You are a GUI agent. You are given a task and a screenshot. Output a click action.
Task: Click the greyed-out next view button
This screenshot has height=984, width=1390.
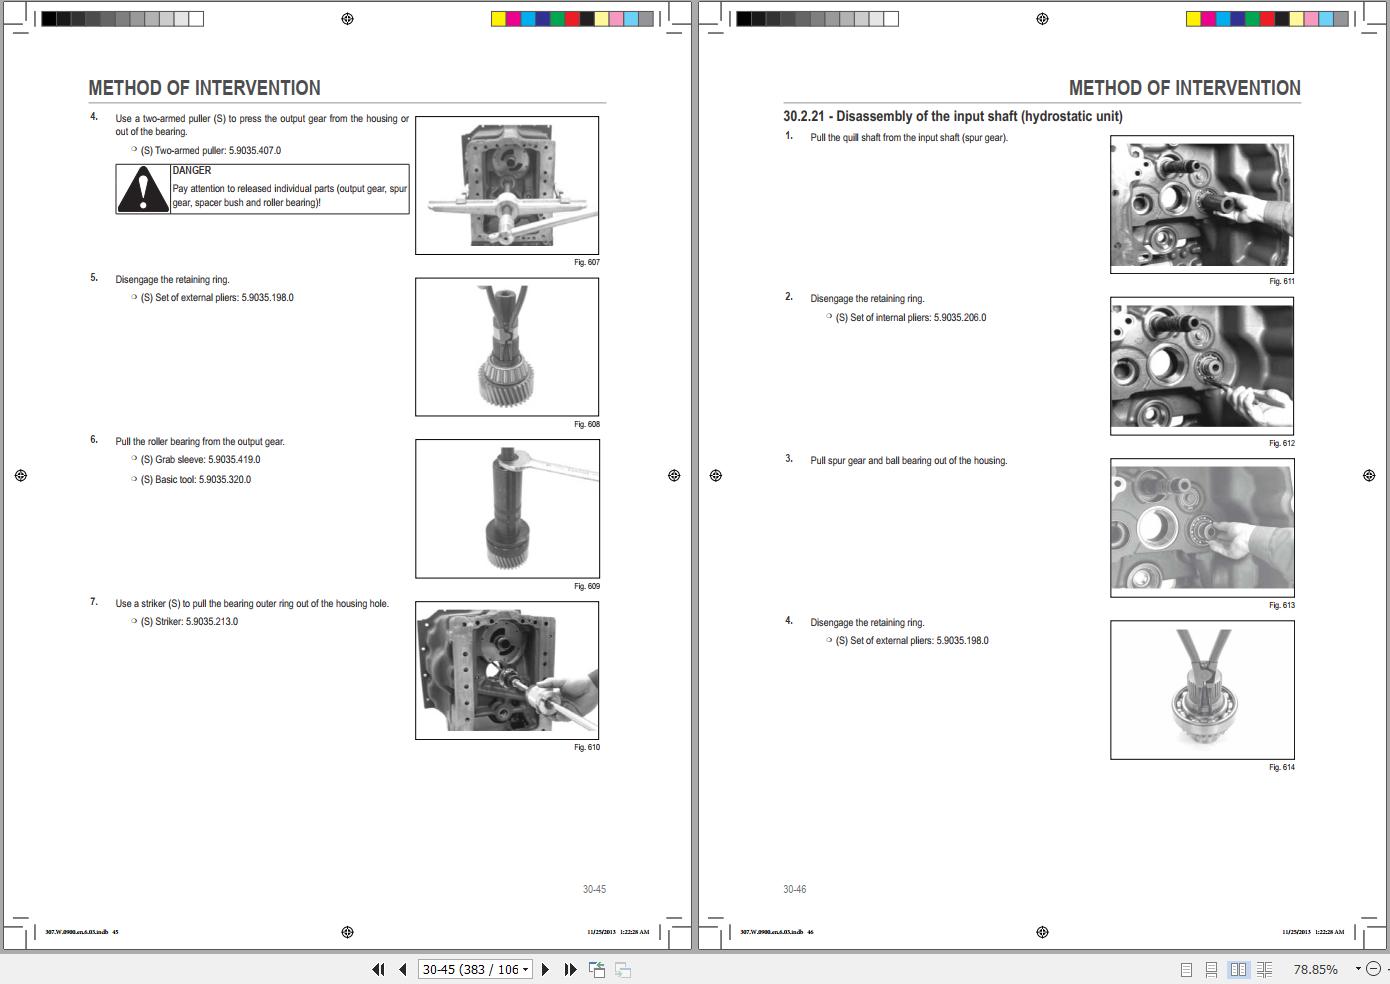click(622, 969)
